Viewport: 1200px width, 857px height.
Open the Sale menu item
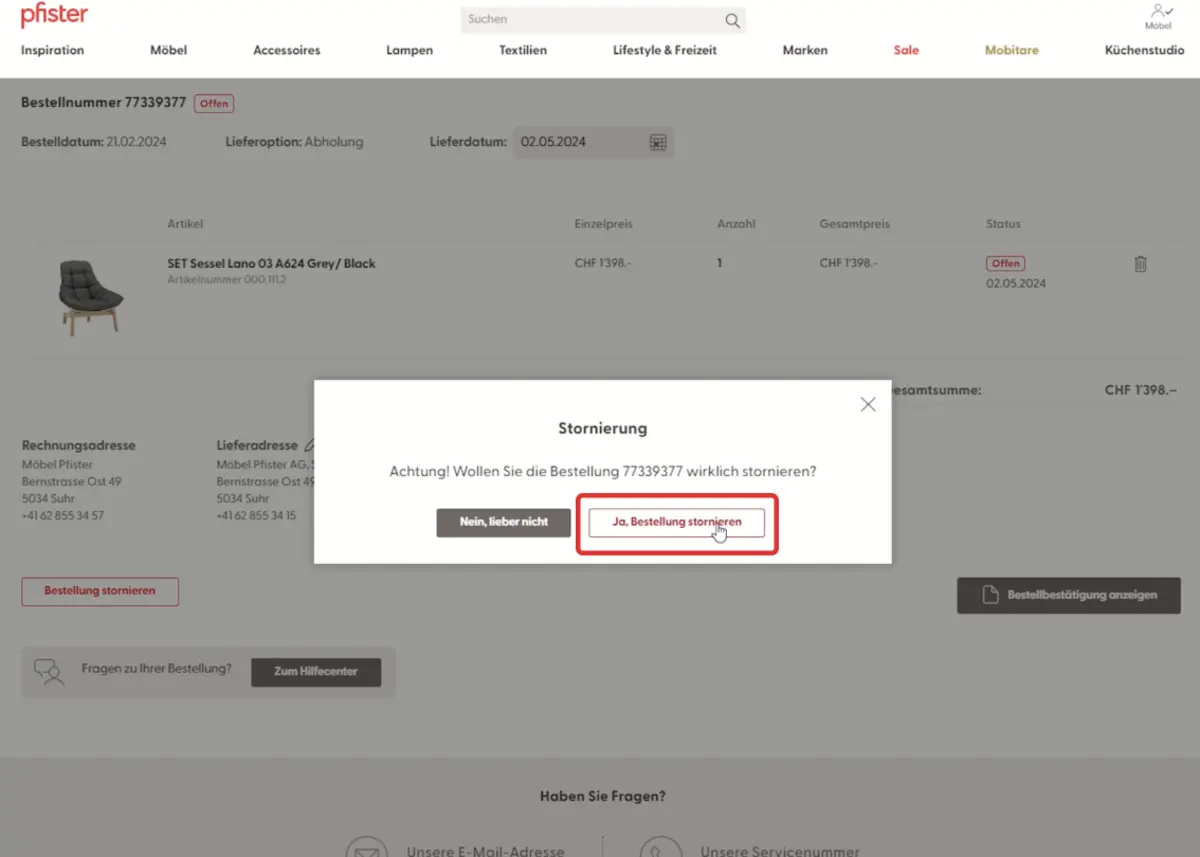[x=906, y=50]
